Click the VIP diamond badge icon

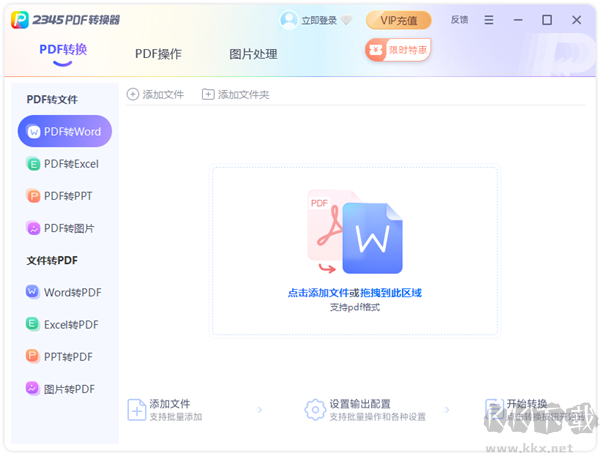[x=346, y=20]
